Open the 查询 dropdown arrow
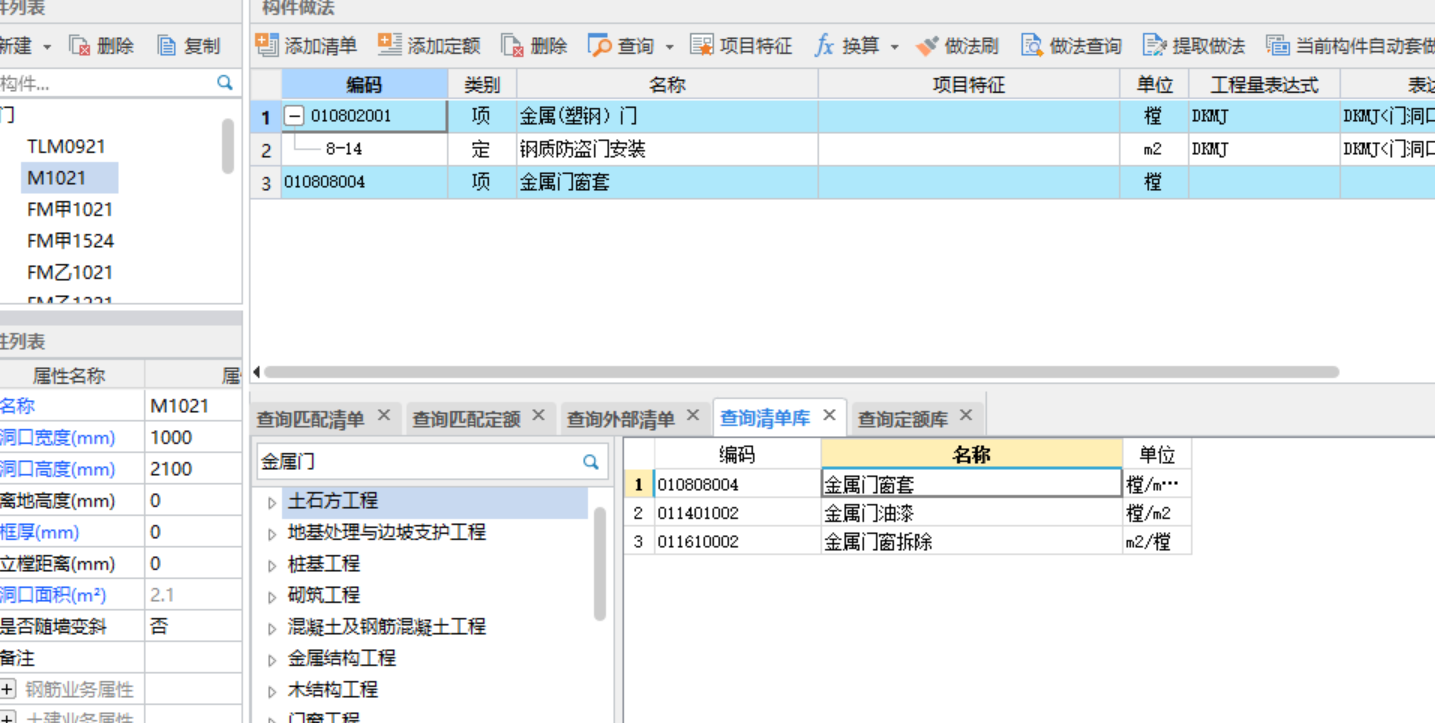The image size is (1435, 723). click(x=669, y=47)
